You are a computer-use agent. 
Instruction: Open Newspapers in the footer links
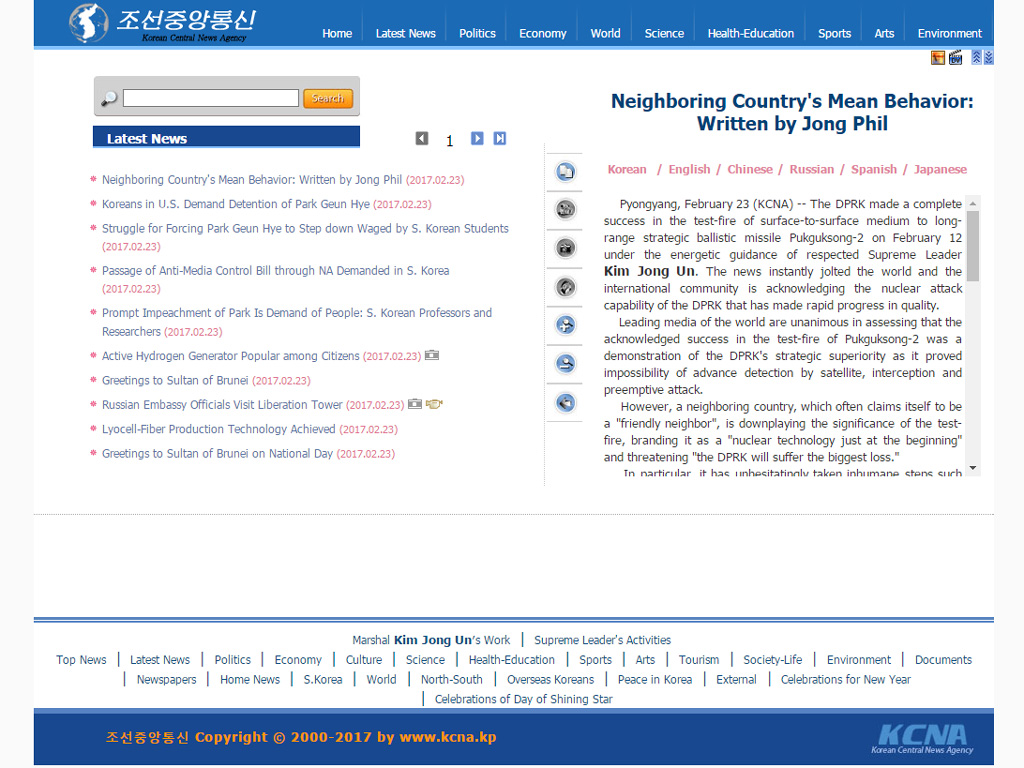167,679
